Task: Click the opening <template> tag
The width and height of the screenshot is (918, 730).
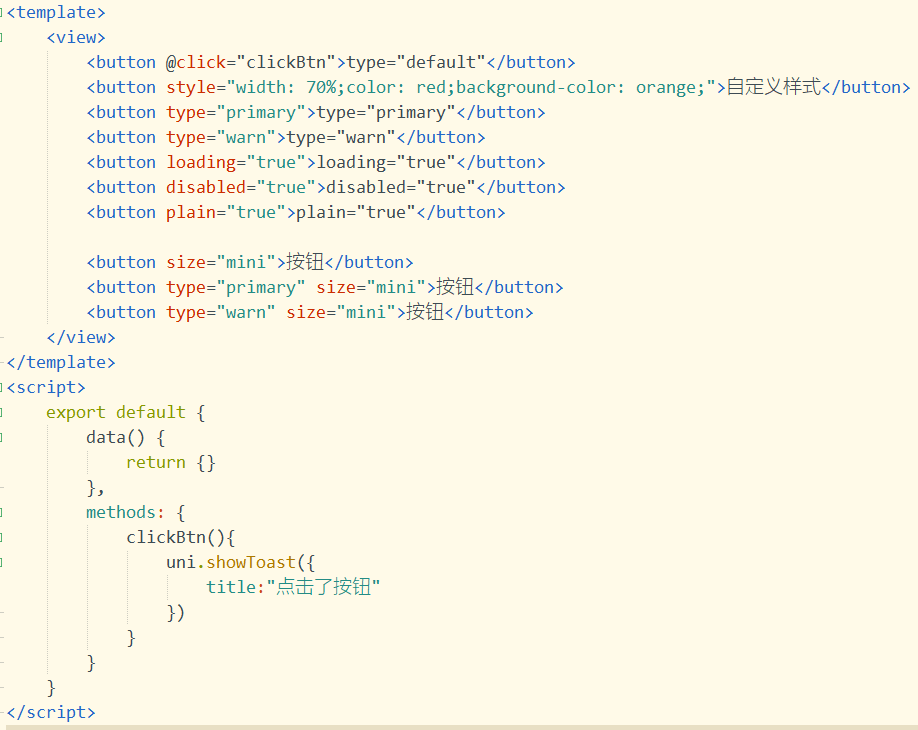Action: tap(56, 12)
